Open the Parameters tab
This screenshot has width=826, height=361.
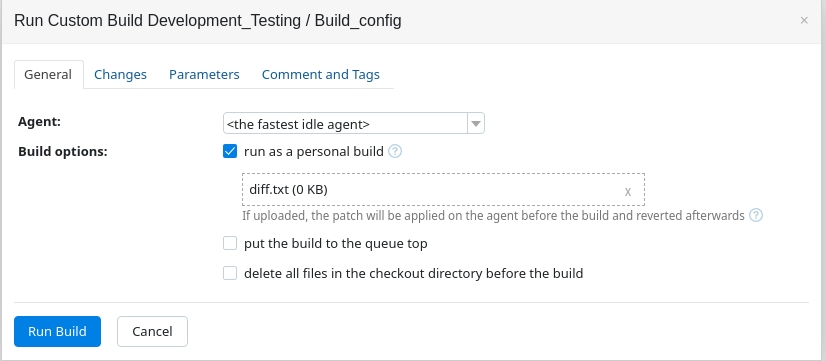(204, 74)
